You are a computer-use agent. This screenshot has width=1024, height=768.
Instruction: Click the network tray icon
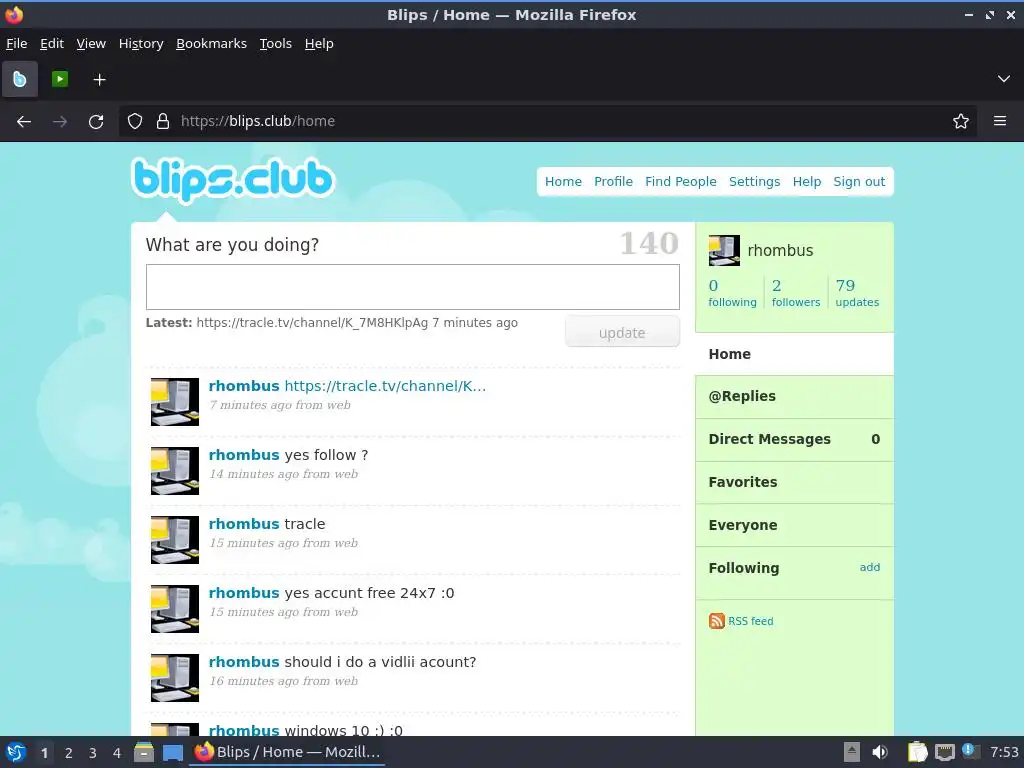(x=944, y=752)
